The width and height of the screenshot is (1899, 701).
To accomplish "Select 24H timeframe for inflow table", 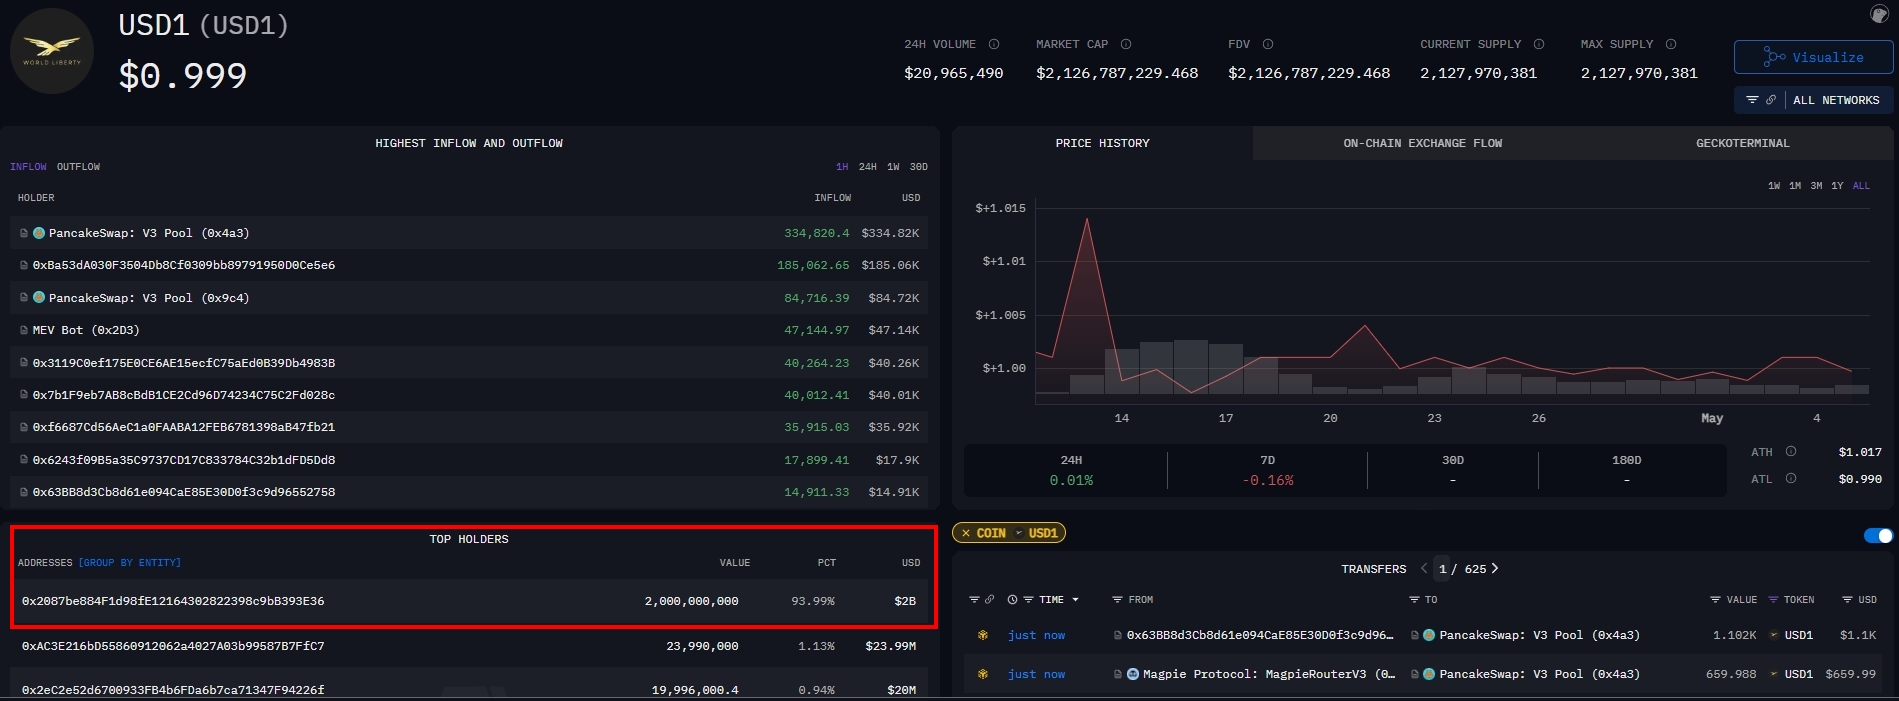I will coord(867,167).
